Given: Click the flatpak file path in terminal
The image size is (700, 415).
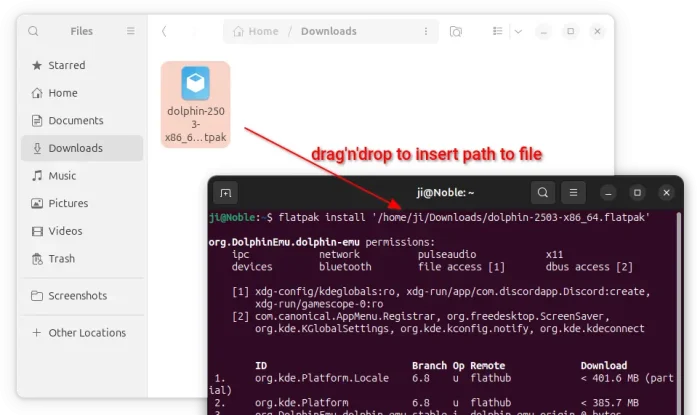Looking at the screenshot, I should pyautogui.click(x=511, y=218).
